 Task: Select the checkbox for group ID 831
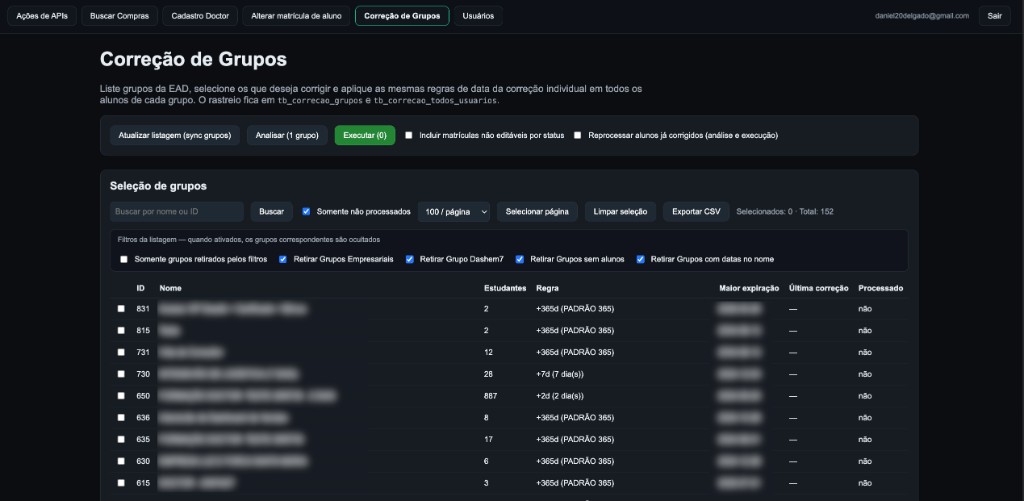click(121, 308)
